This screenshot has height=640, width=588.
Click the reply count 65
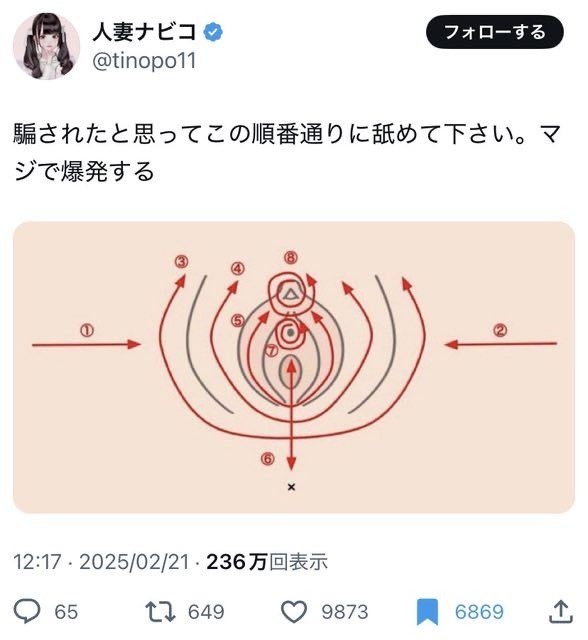pyautogui.click(x=66, y=612)
